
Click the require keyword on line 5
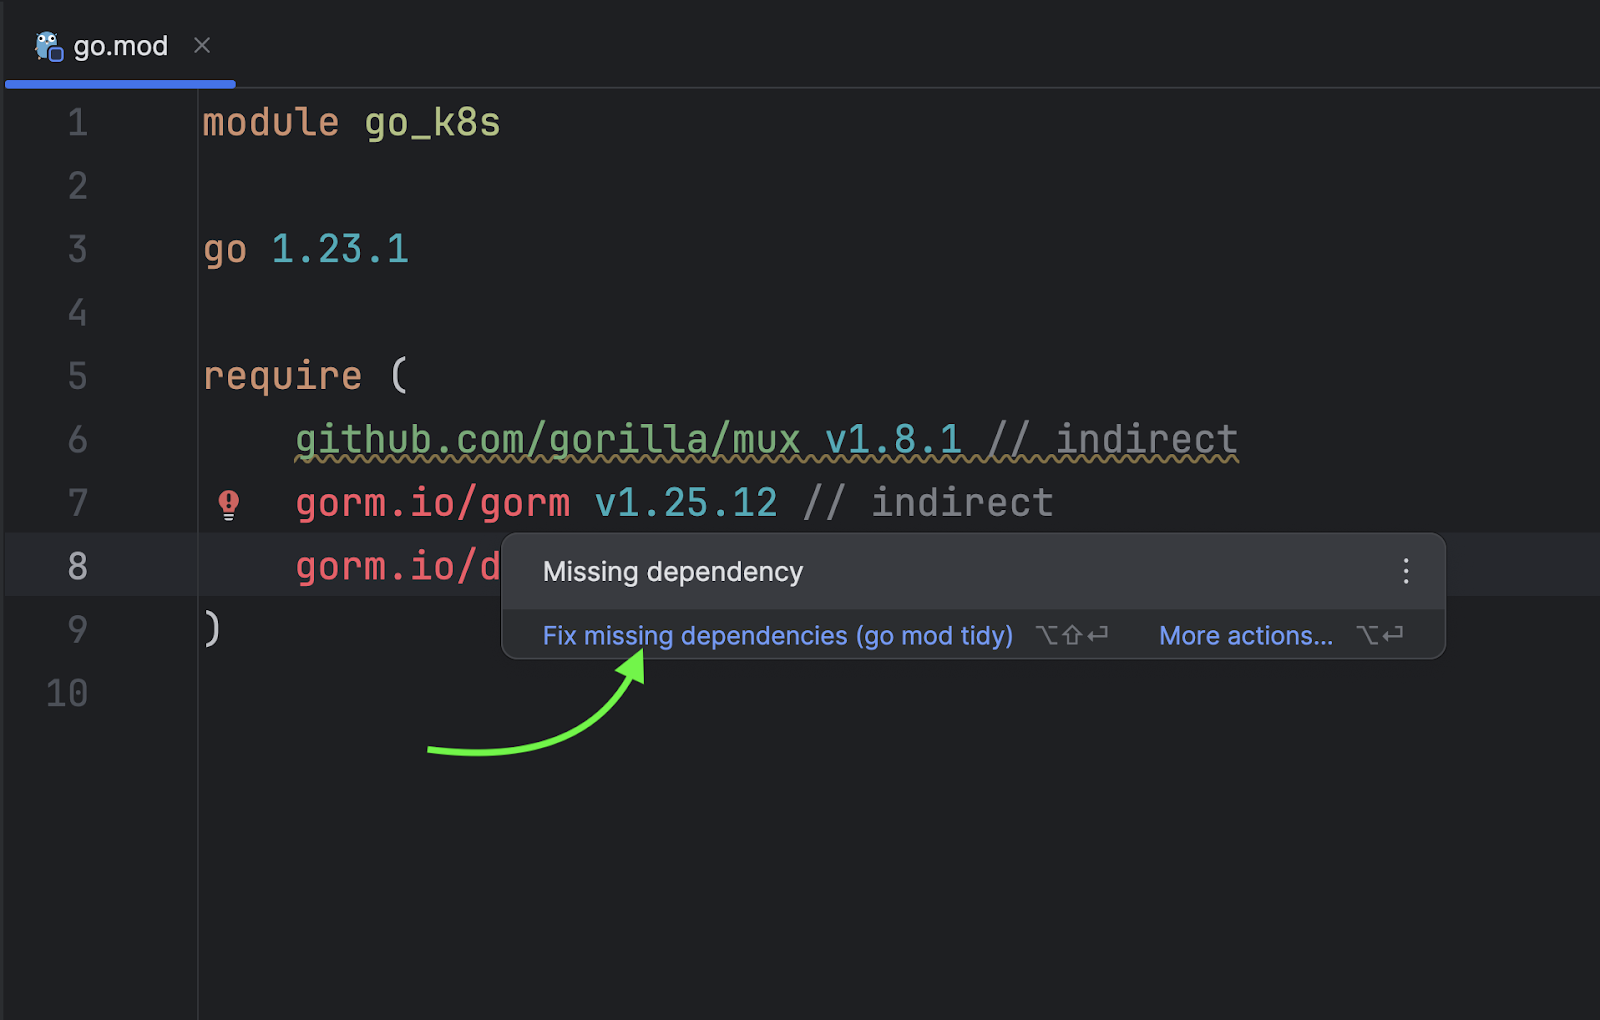pos(282,376)
